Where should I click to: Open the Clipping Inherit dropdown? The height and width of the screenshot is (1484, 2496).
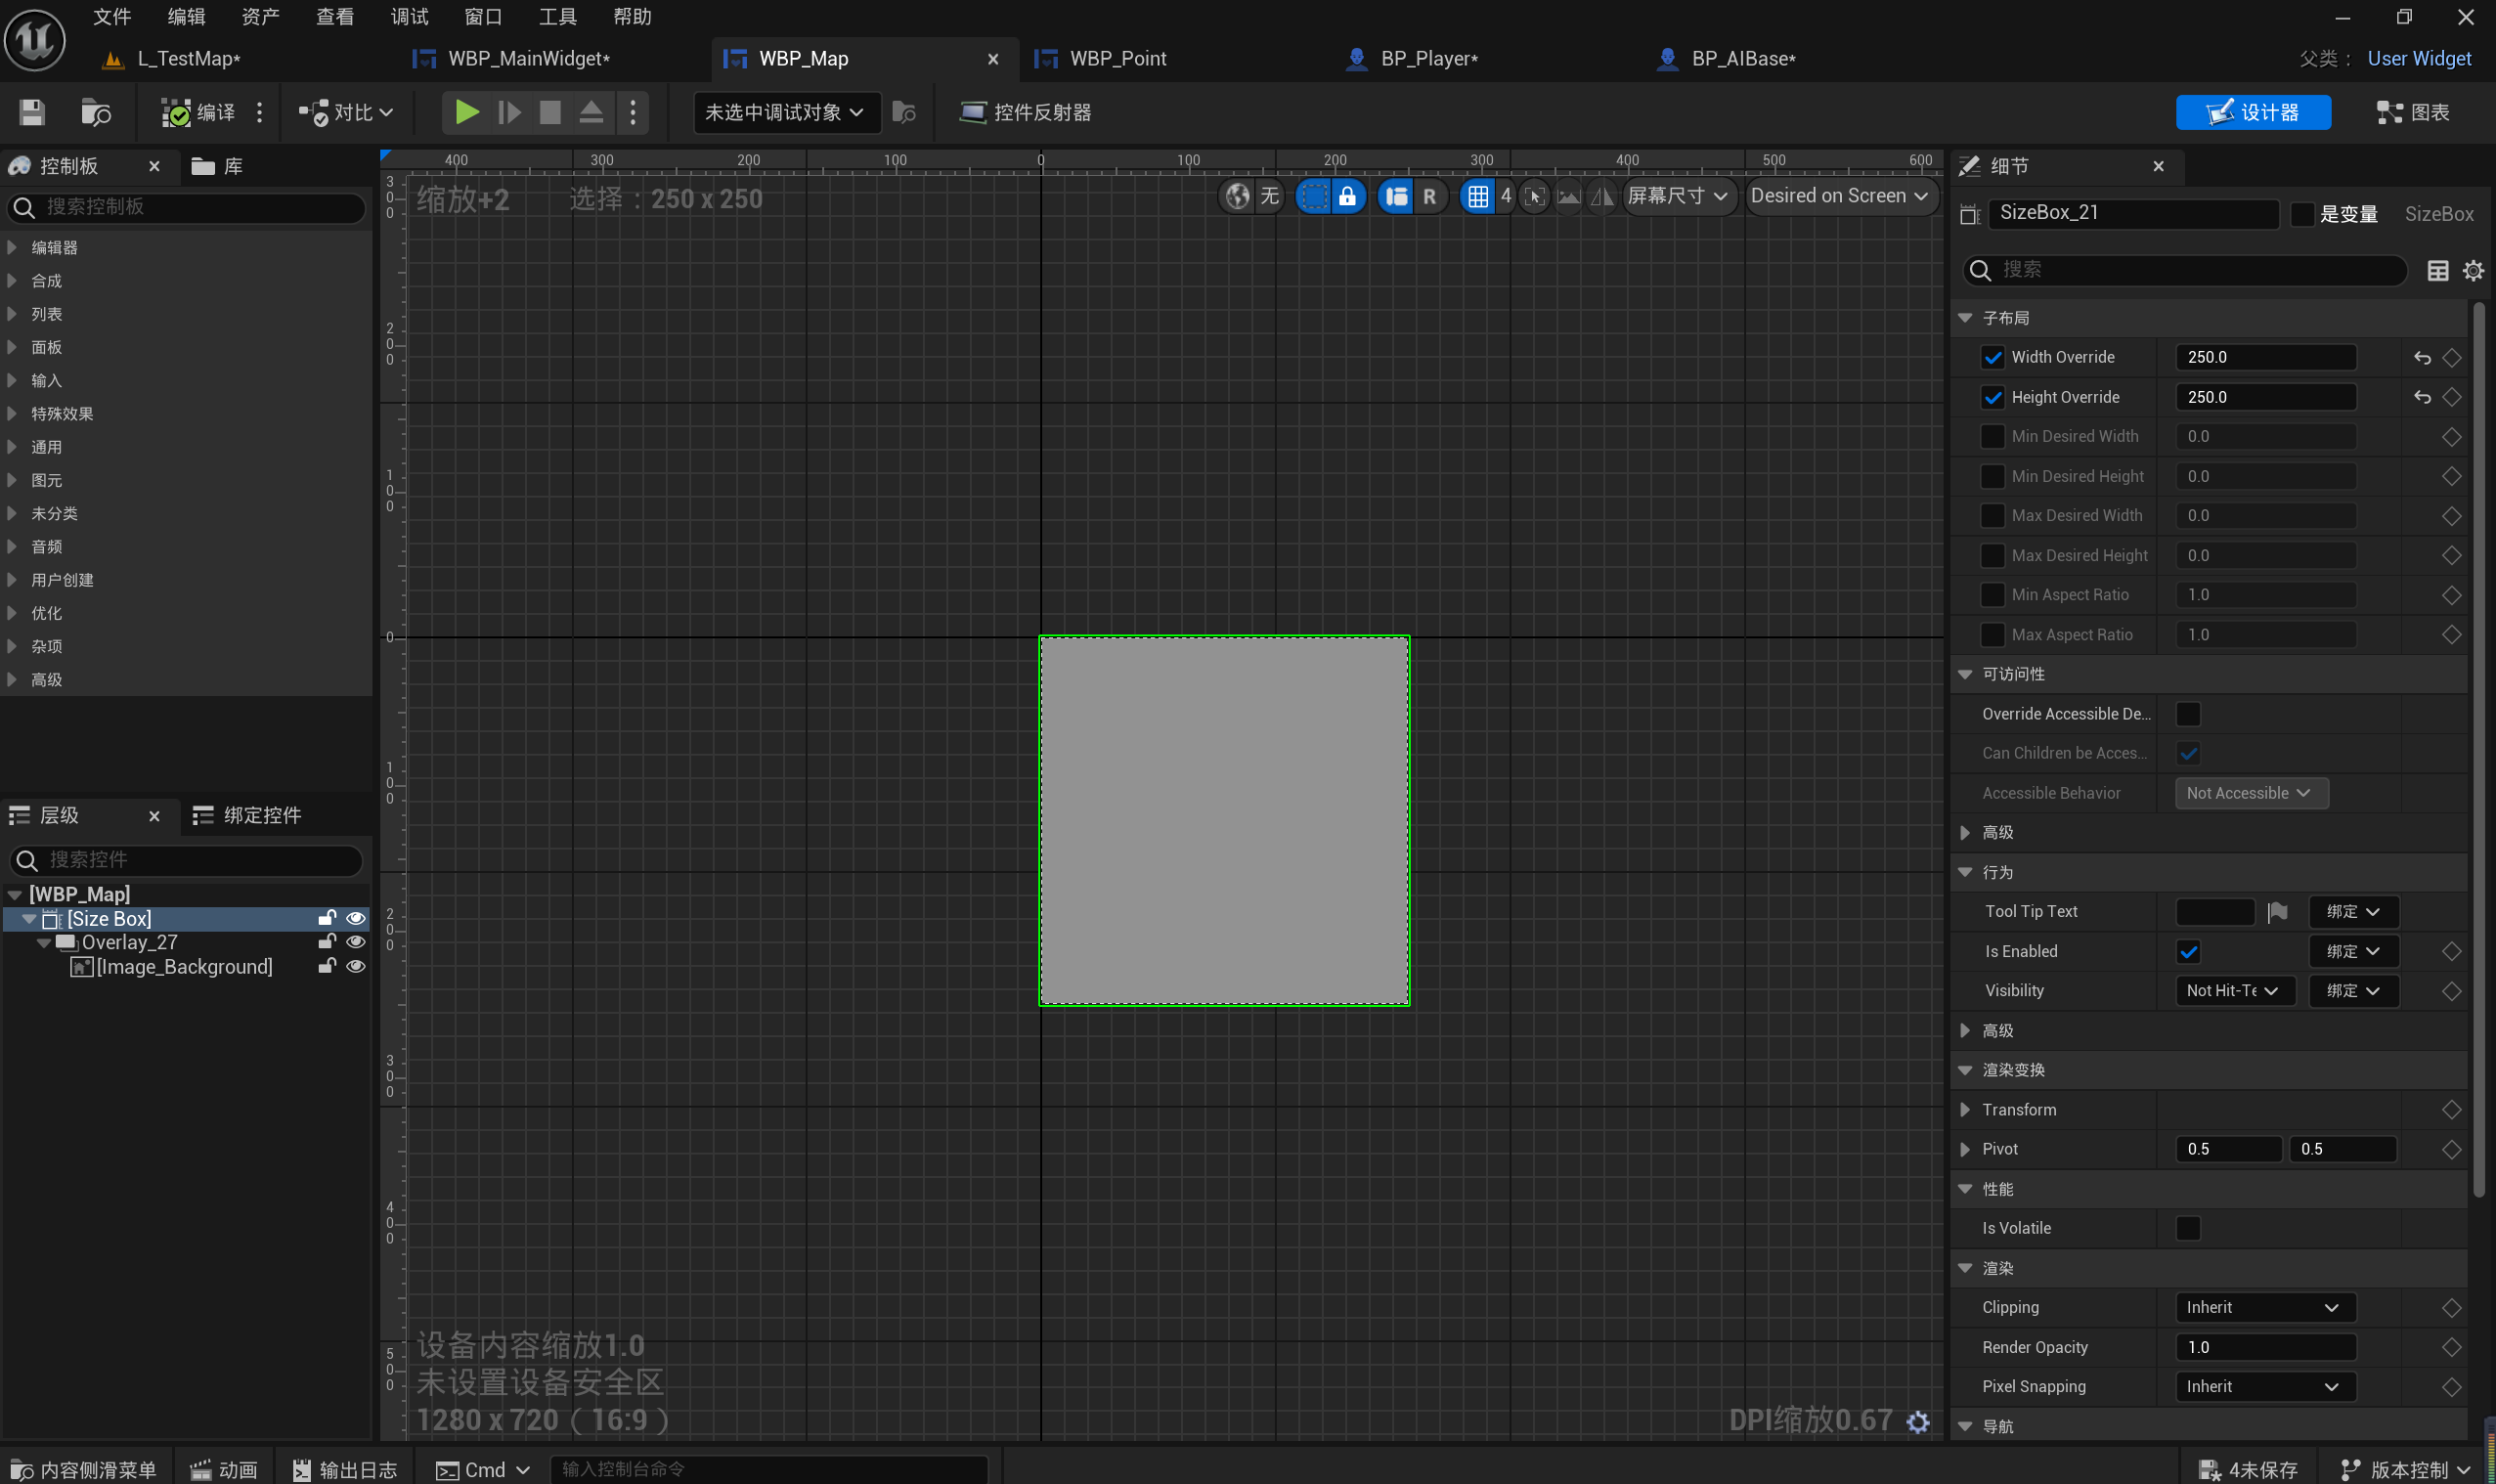[2264, 1307]
